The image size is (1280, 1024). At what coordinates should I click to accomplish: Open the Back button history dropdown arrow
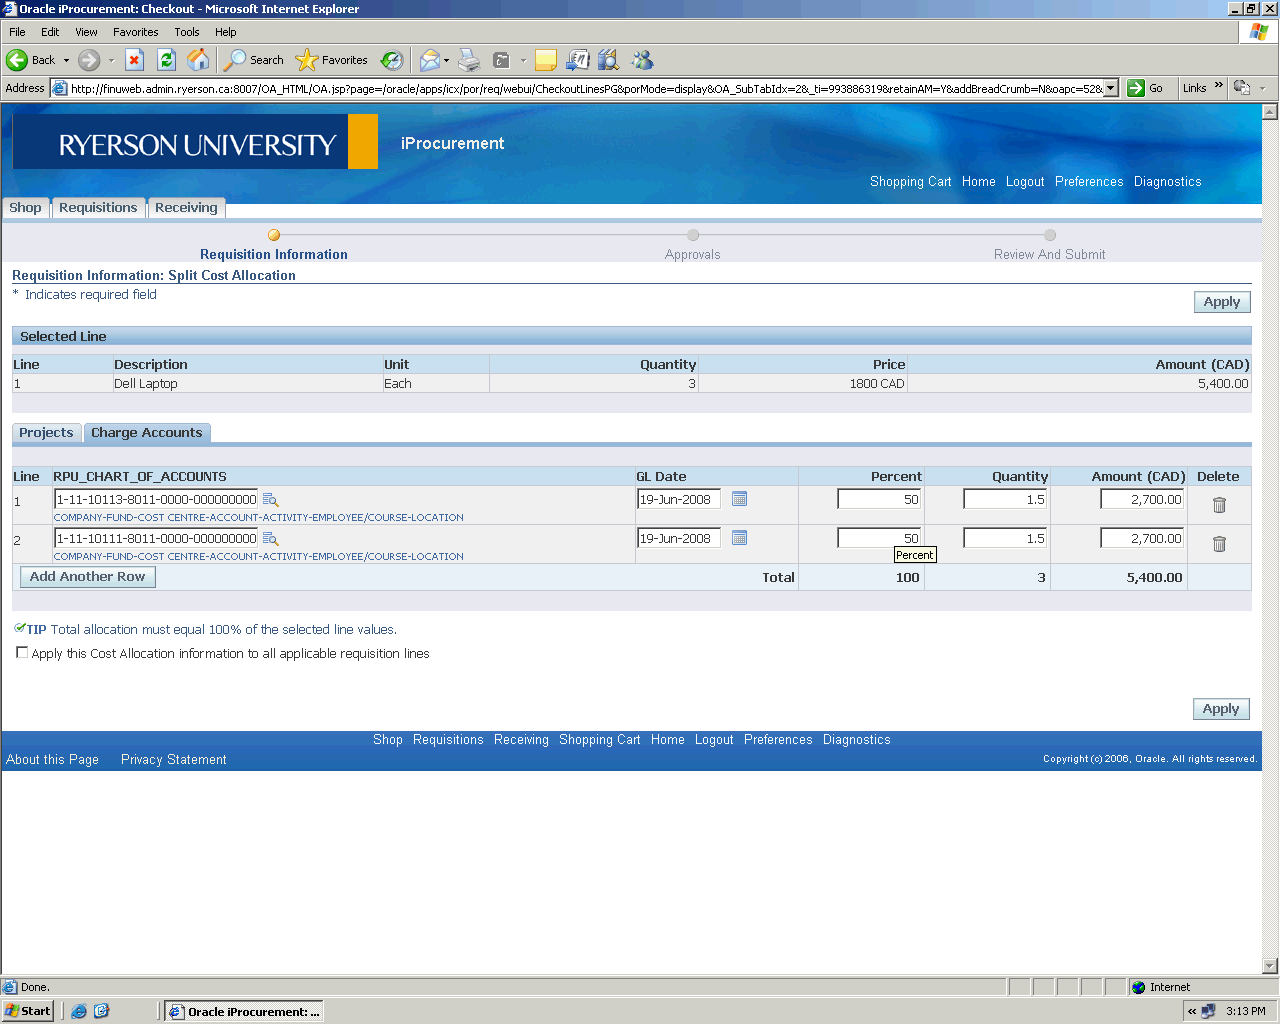67,60
